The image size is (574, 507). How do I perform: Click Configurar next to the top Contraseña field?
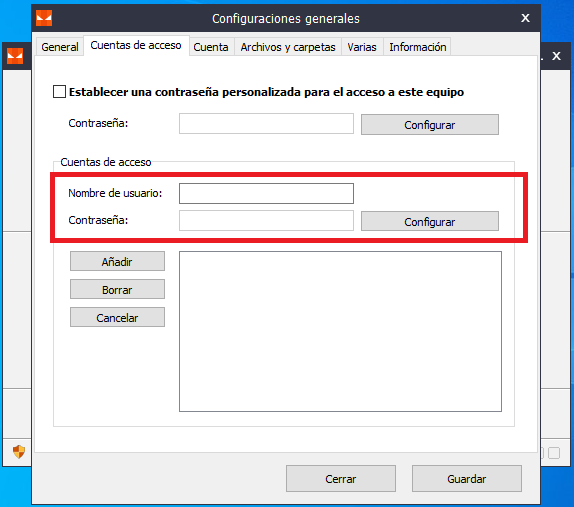click(x=430, y=125)
